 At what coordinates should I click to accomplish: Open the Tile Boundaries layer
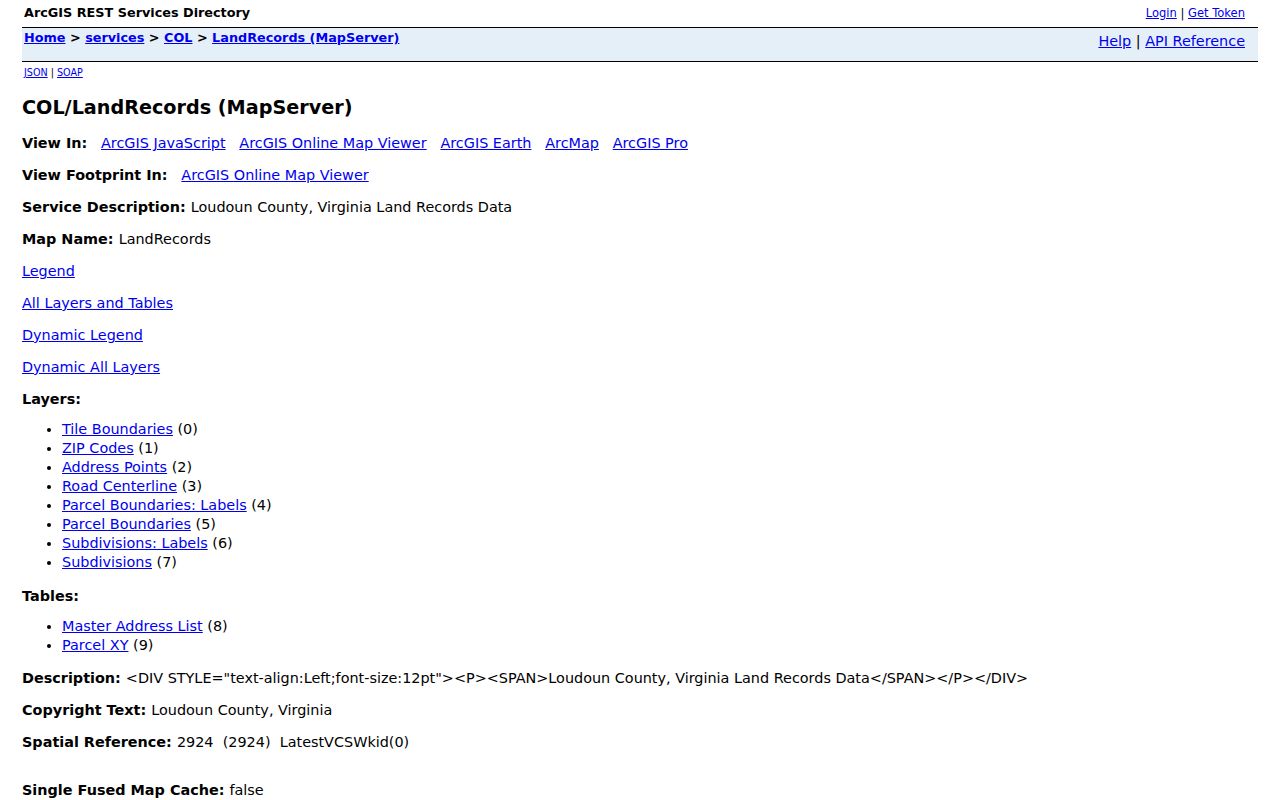(x=117, y=429)
